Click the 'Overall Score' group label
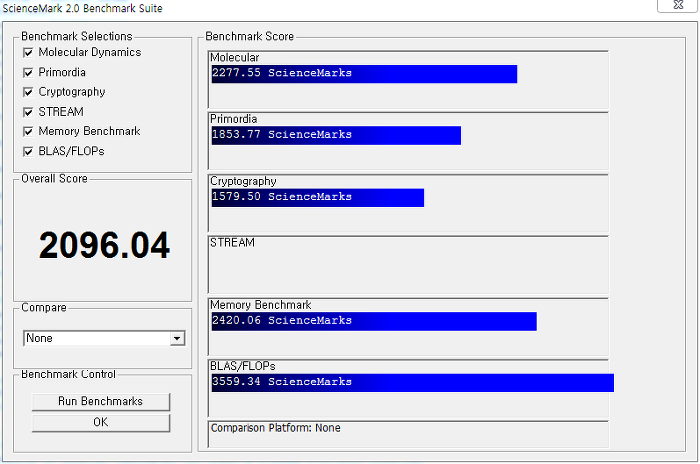The height and width of the screenshot is (464, 700). tap(54, 179)
